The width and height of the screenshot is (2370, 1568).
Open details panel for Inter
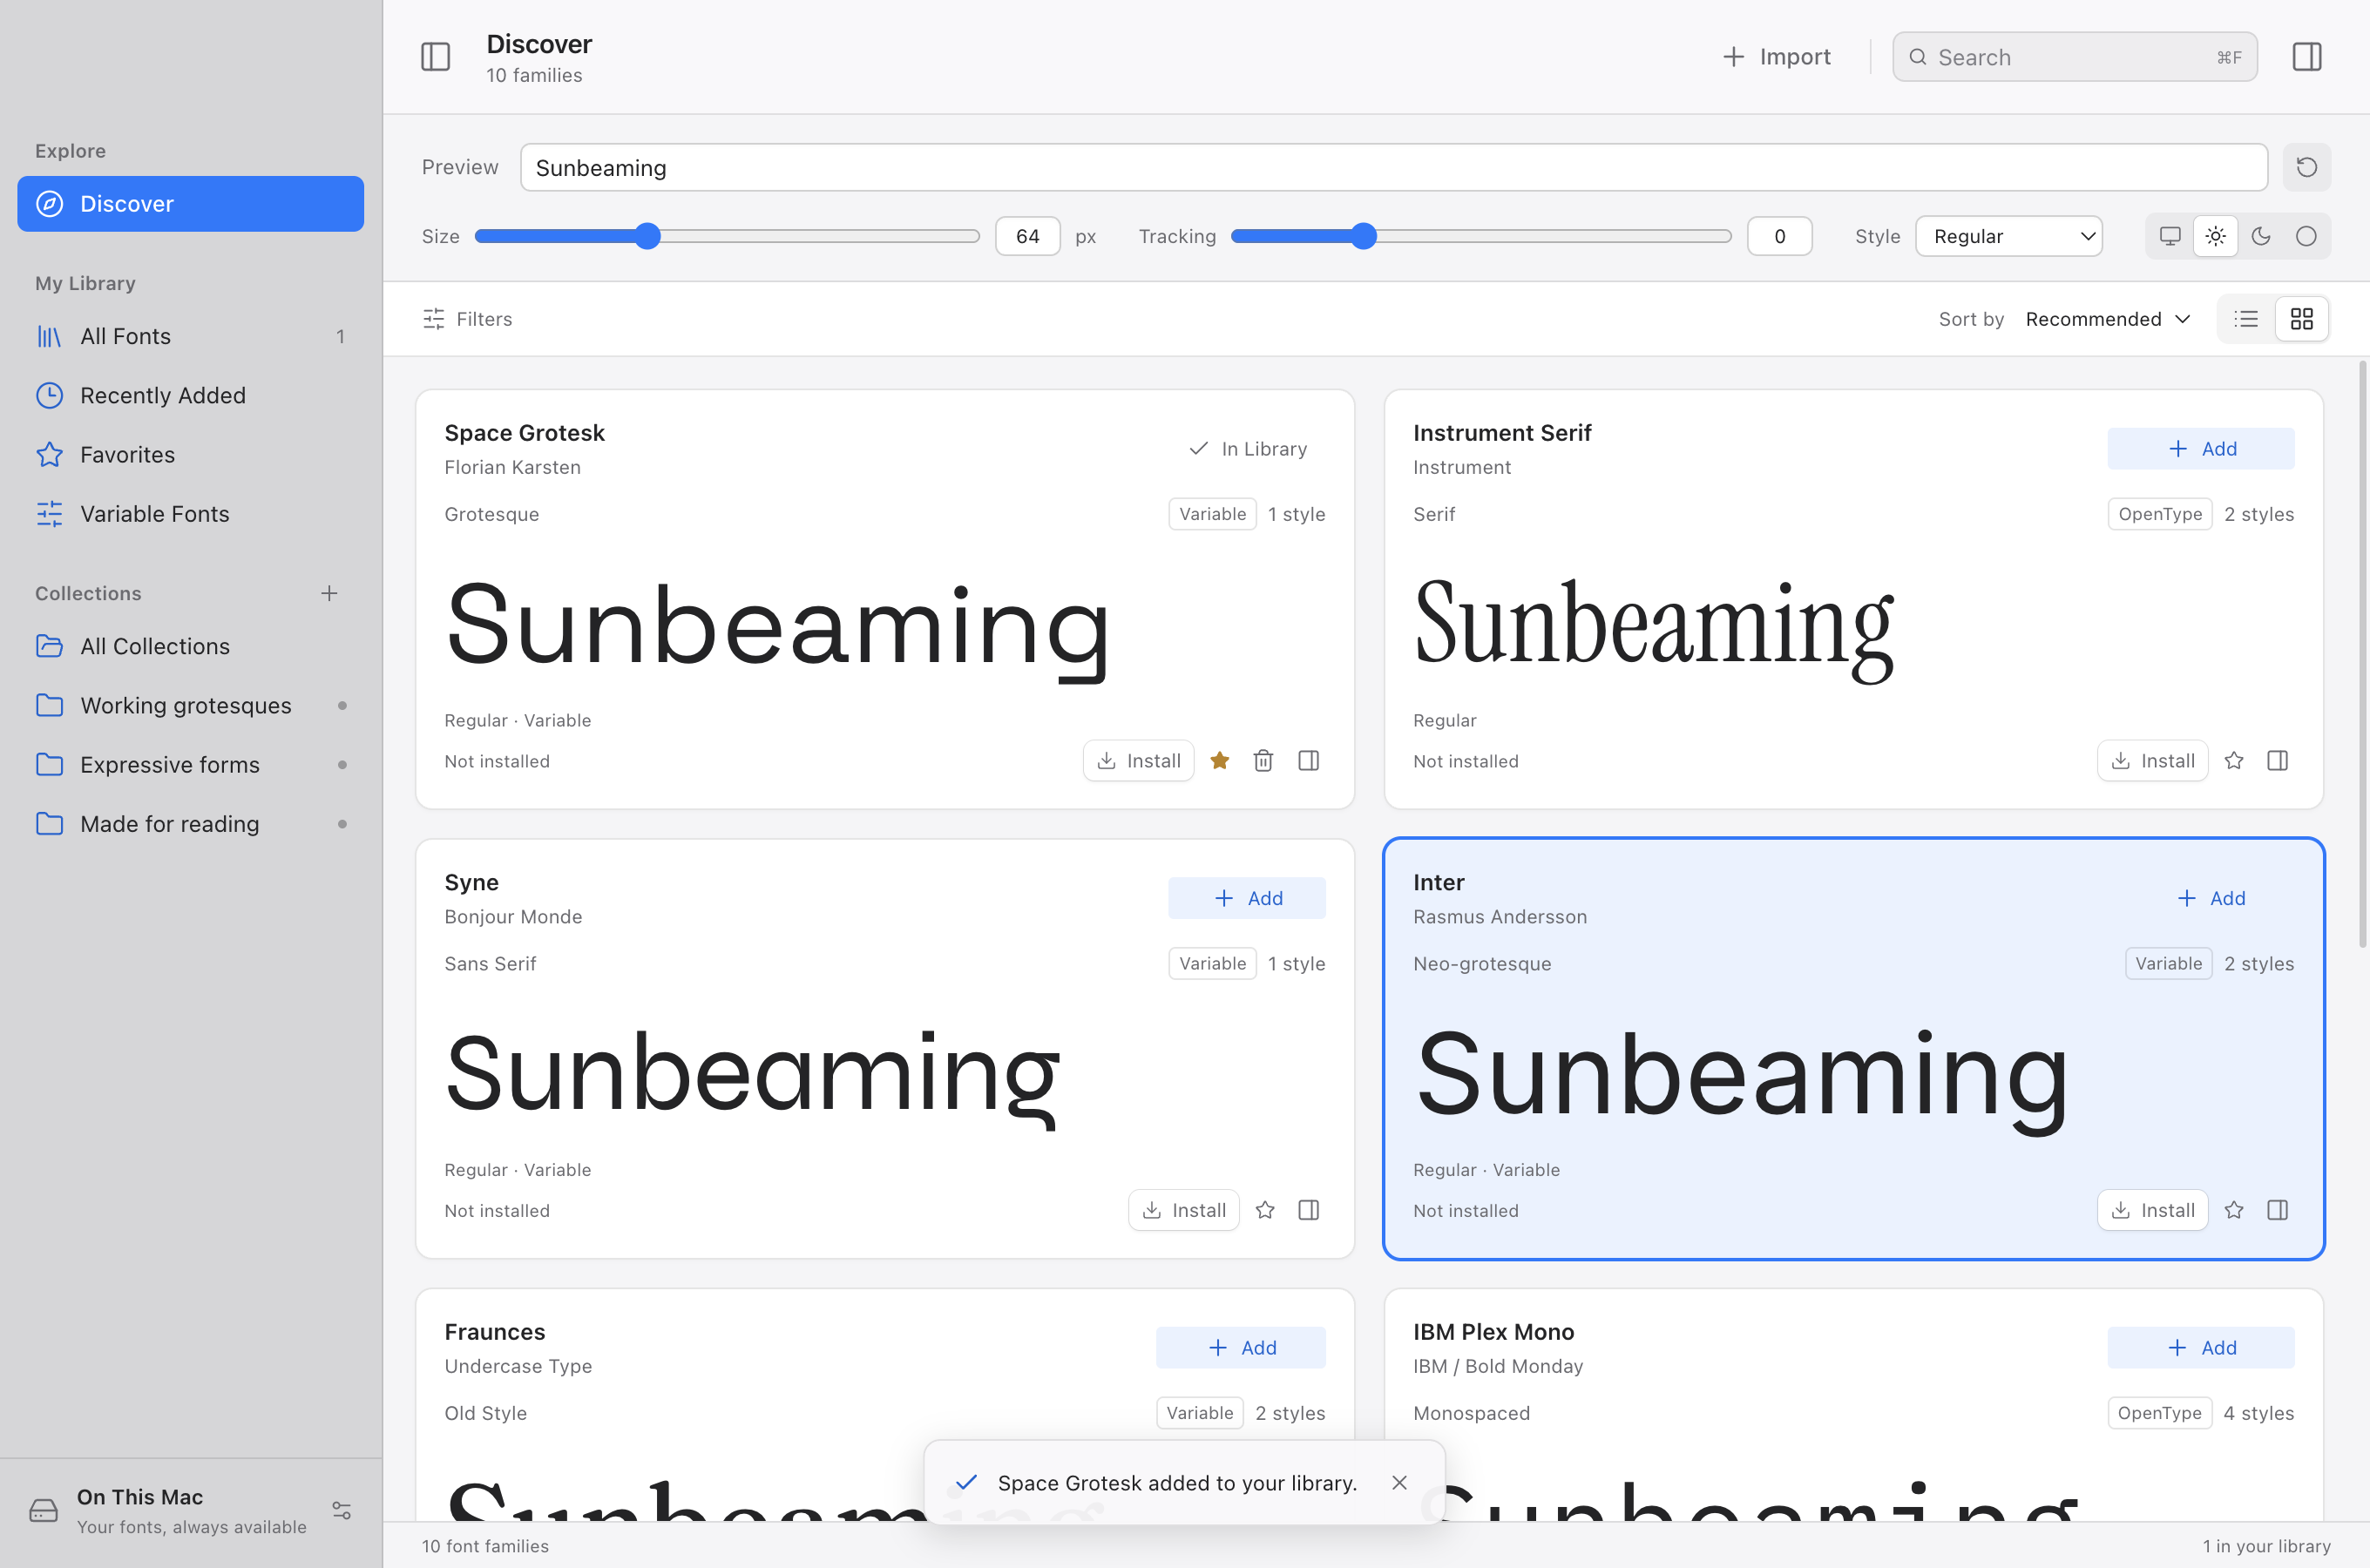[x=2277, y=1210]
